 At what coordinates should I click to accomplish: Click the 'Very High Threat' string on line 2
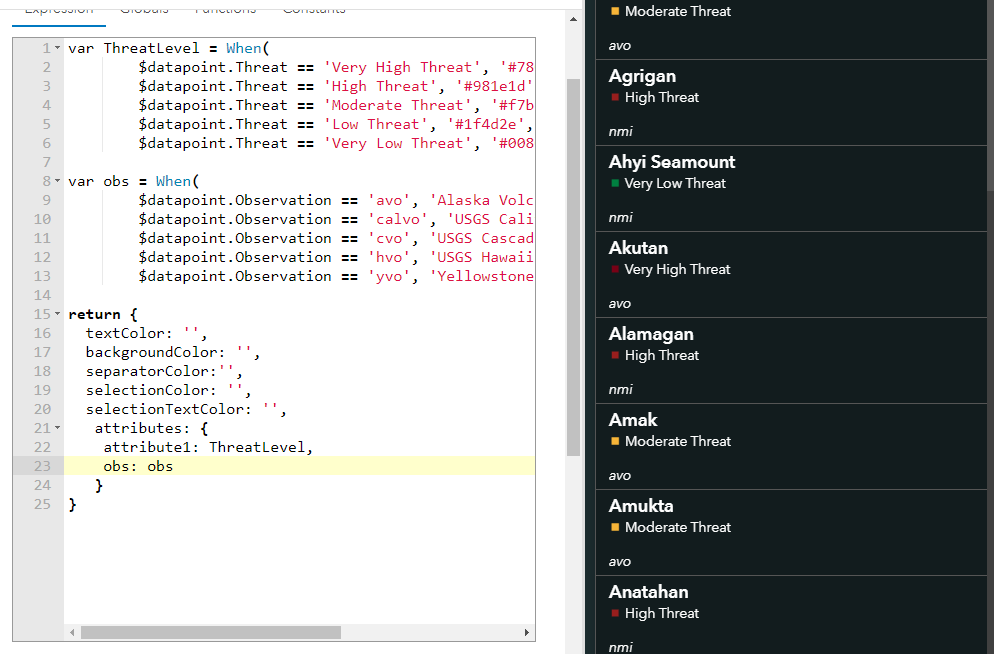point(402,67)
